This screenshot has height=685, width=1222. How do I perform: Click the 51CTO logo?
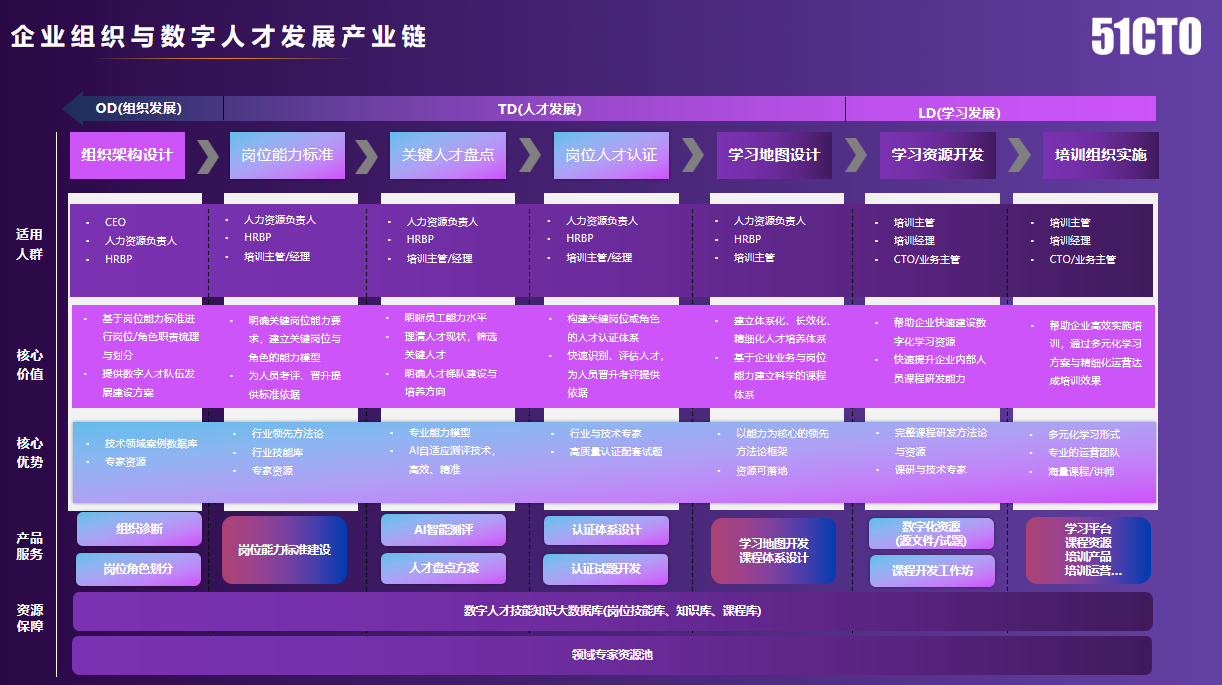coord(1146,38)
